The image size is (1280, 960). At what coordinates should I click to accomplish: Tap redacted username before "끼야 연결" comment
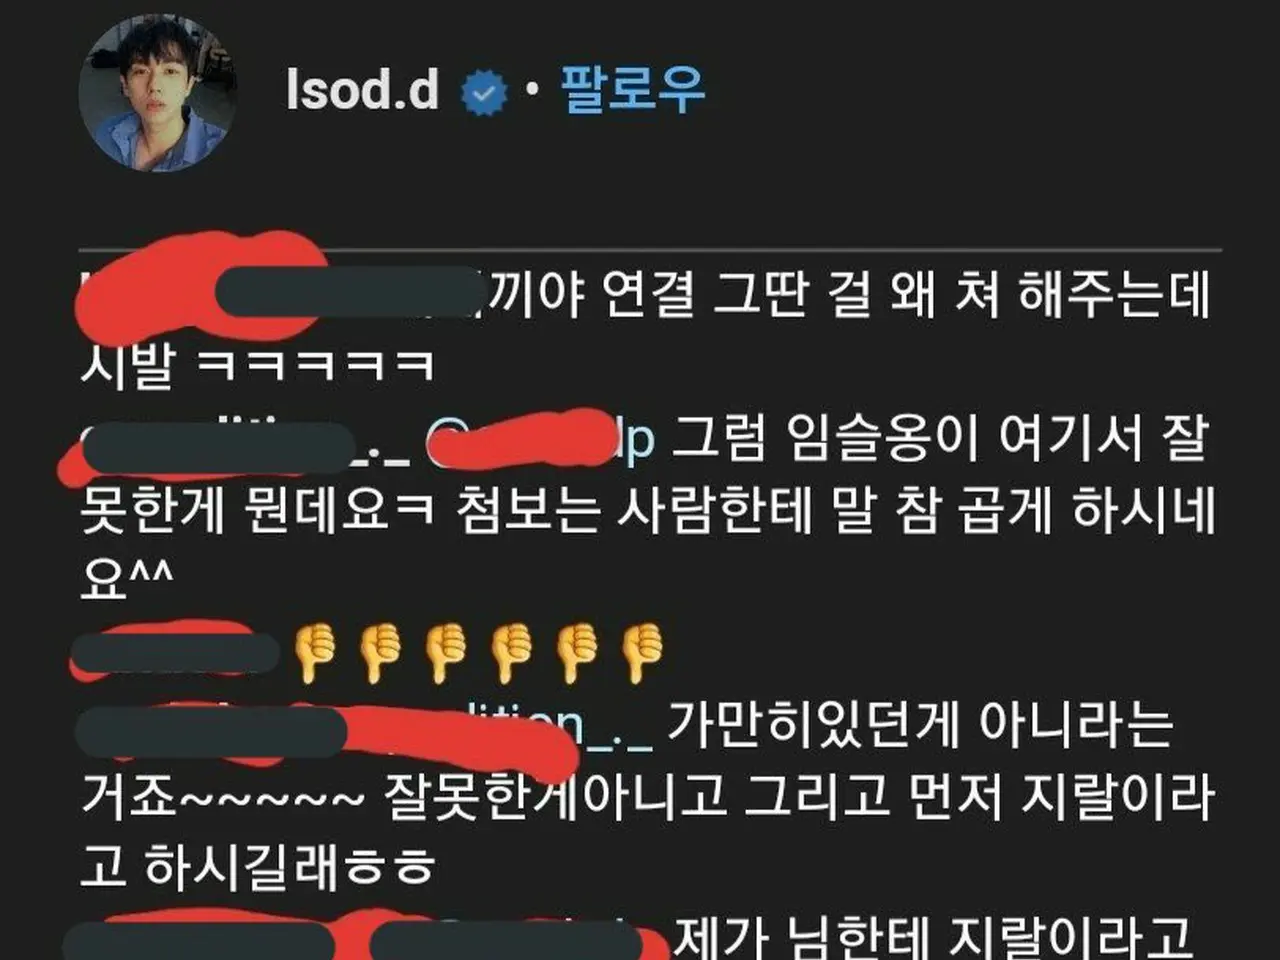click(x=280, y=290)
